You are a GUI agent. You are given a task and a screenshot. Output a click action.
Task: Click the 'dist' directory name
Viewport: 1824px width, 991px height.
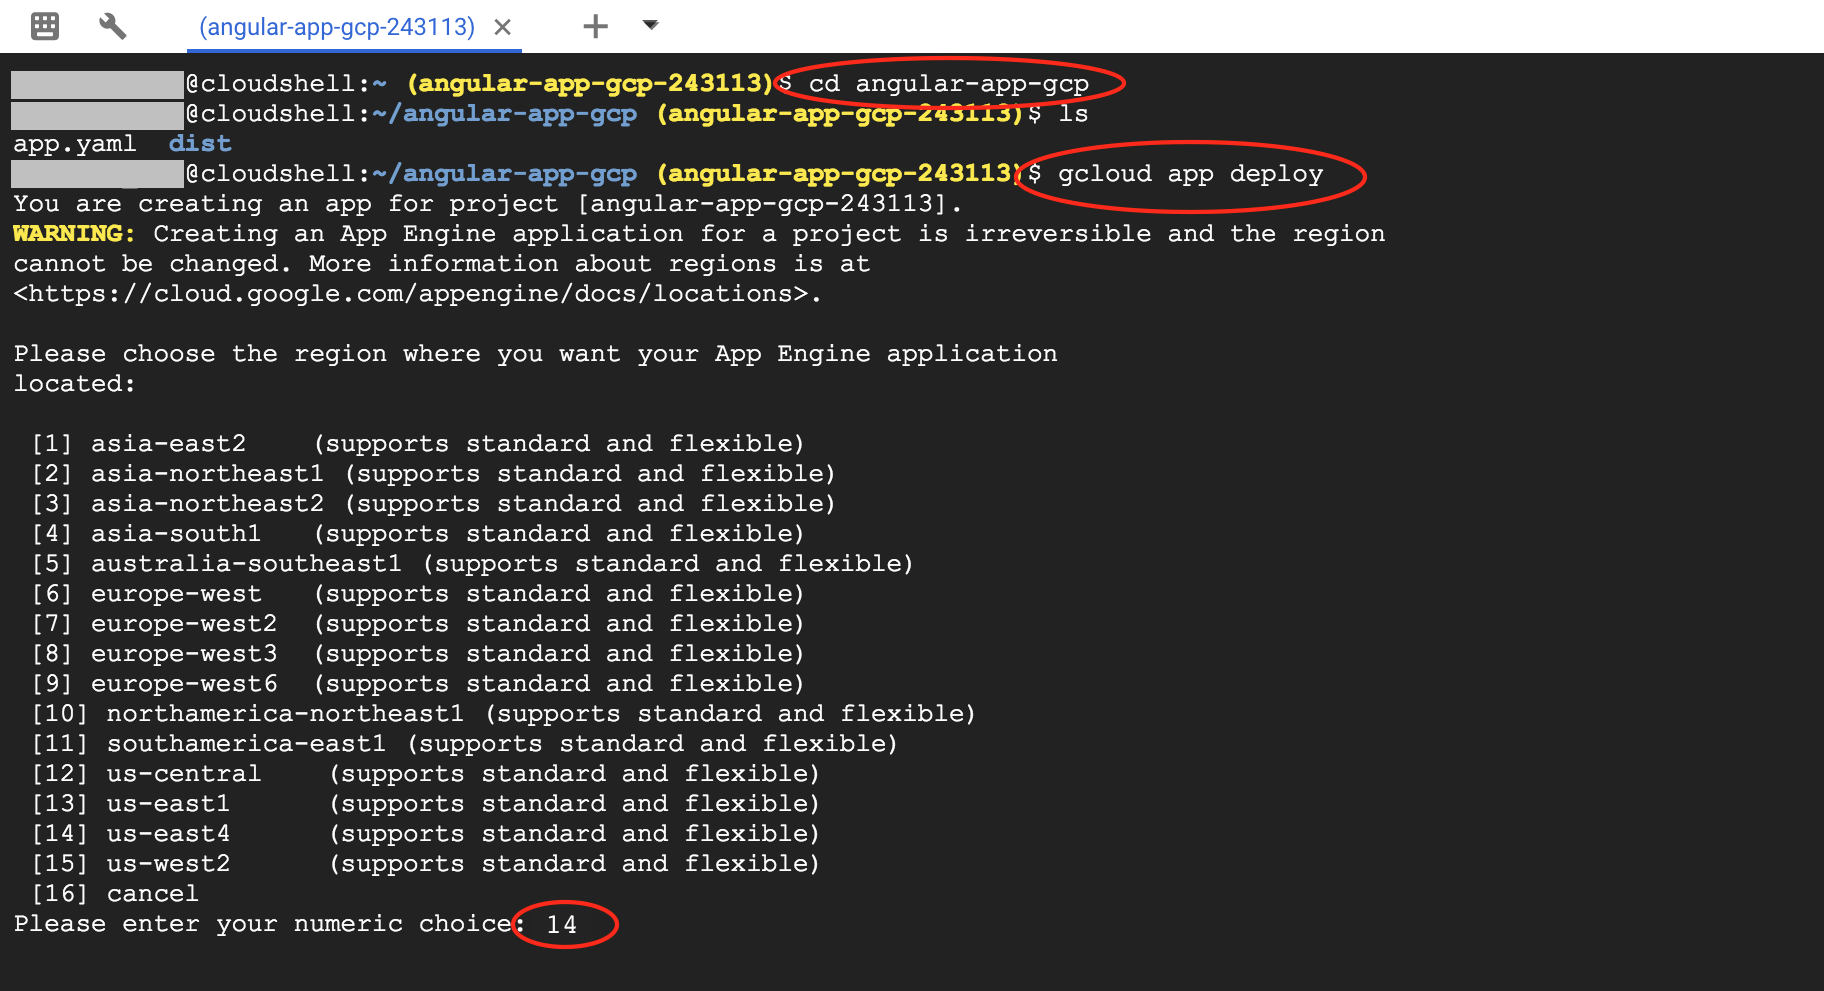[200, 144]
